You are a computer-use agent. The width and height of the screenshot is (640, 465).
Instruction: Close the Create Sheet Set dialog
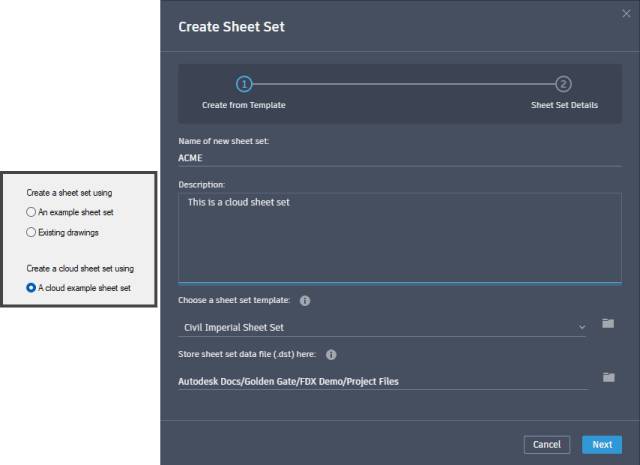tap(626, 13)
